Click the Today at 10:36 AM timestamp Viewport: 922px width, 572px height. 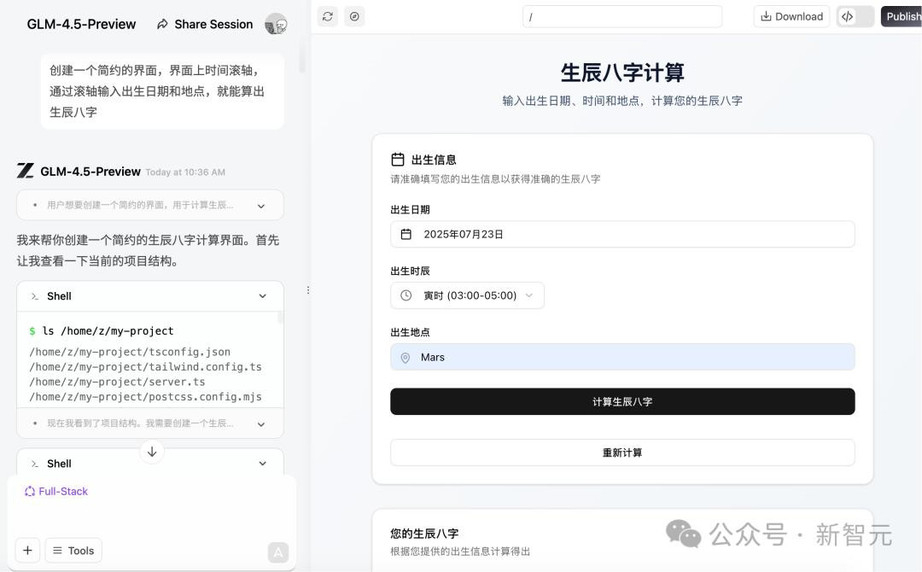[185, 172]
